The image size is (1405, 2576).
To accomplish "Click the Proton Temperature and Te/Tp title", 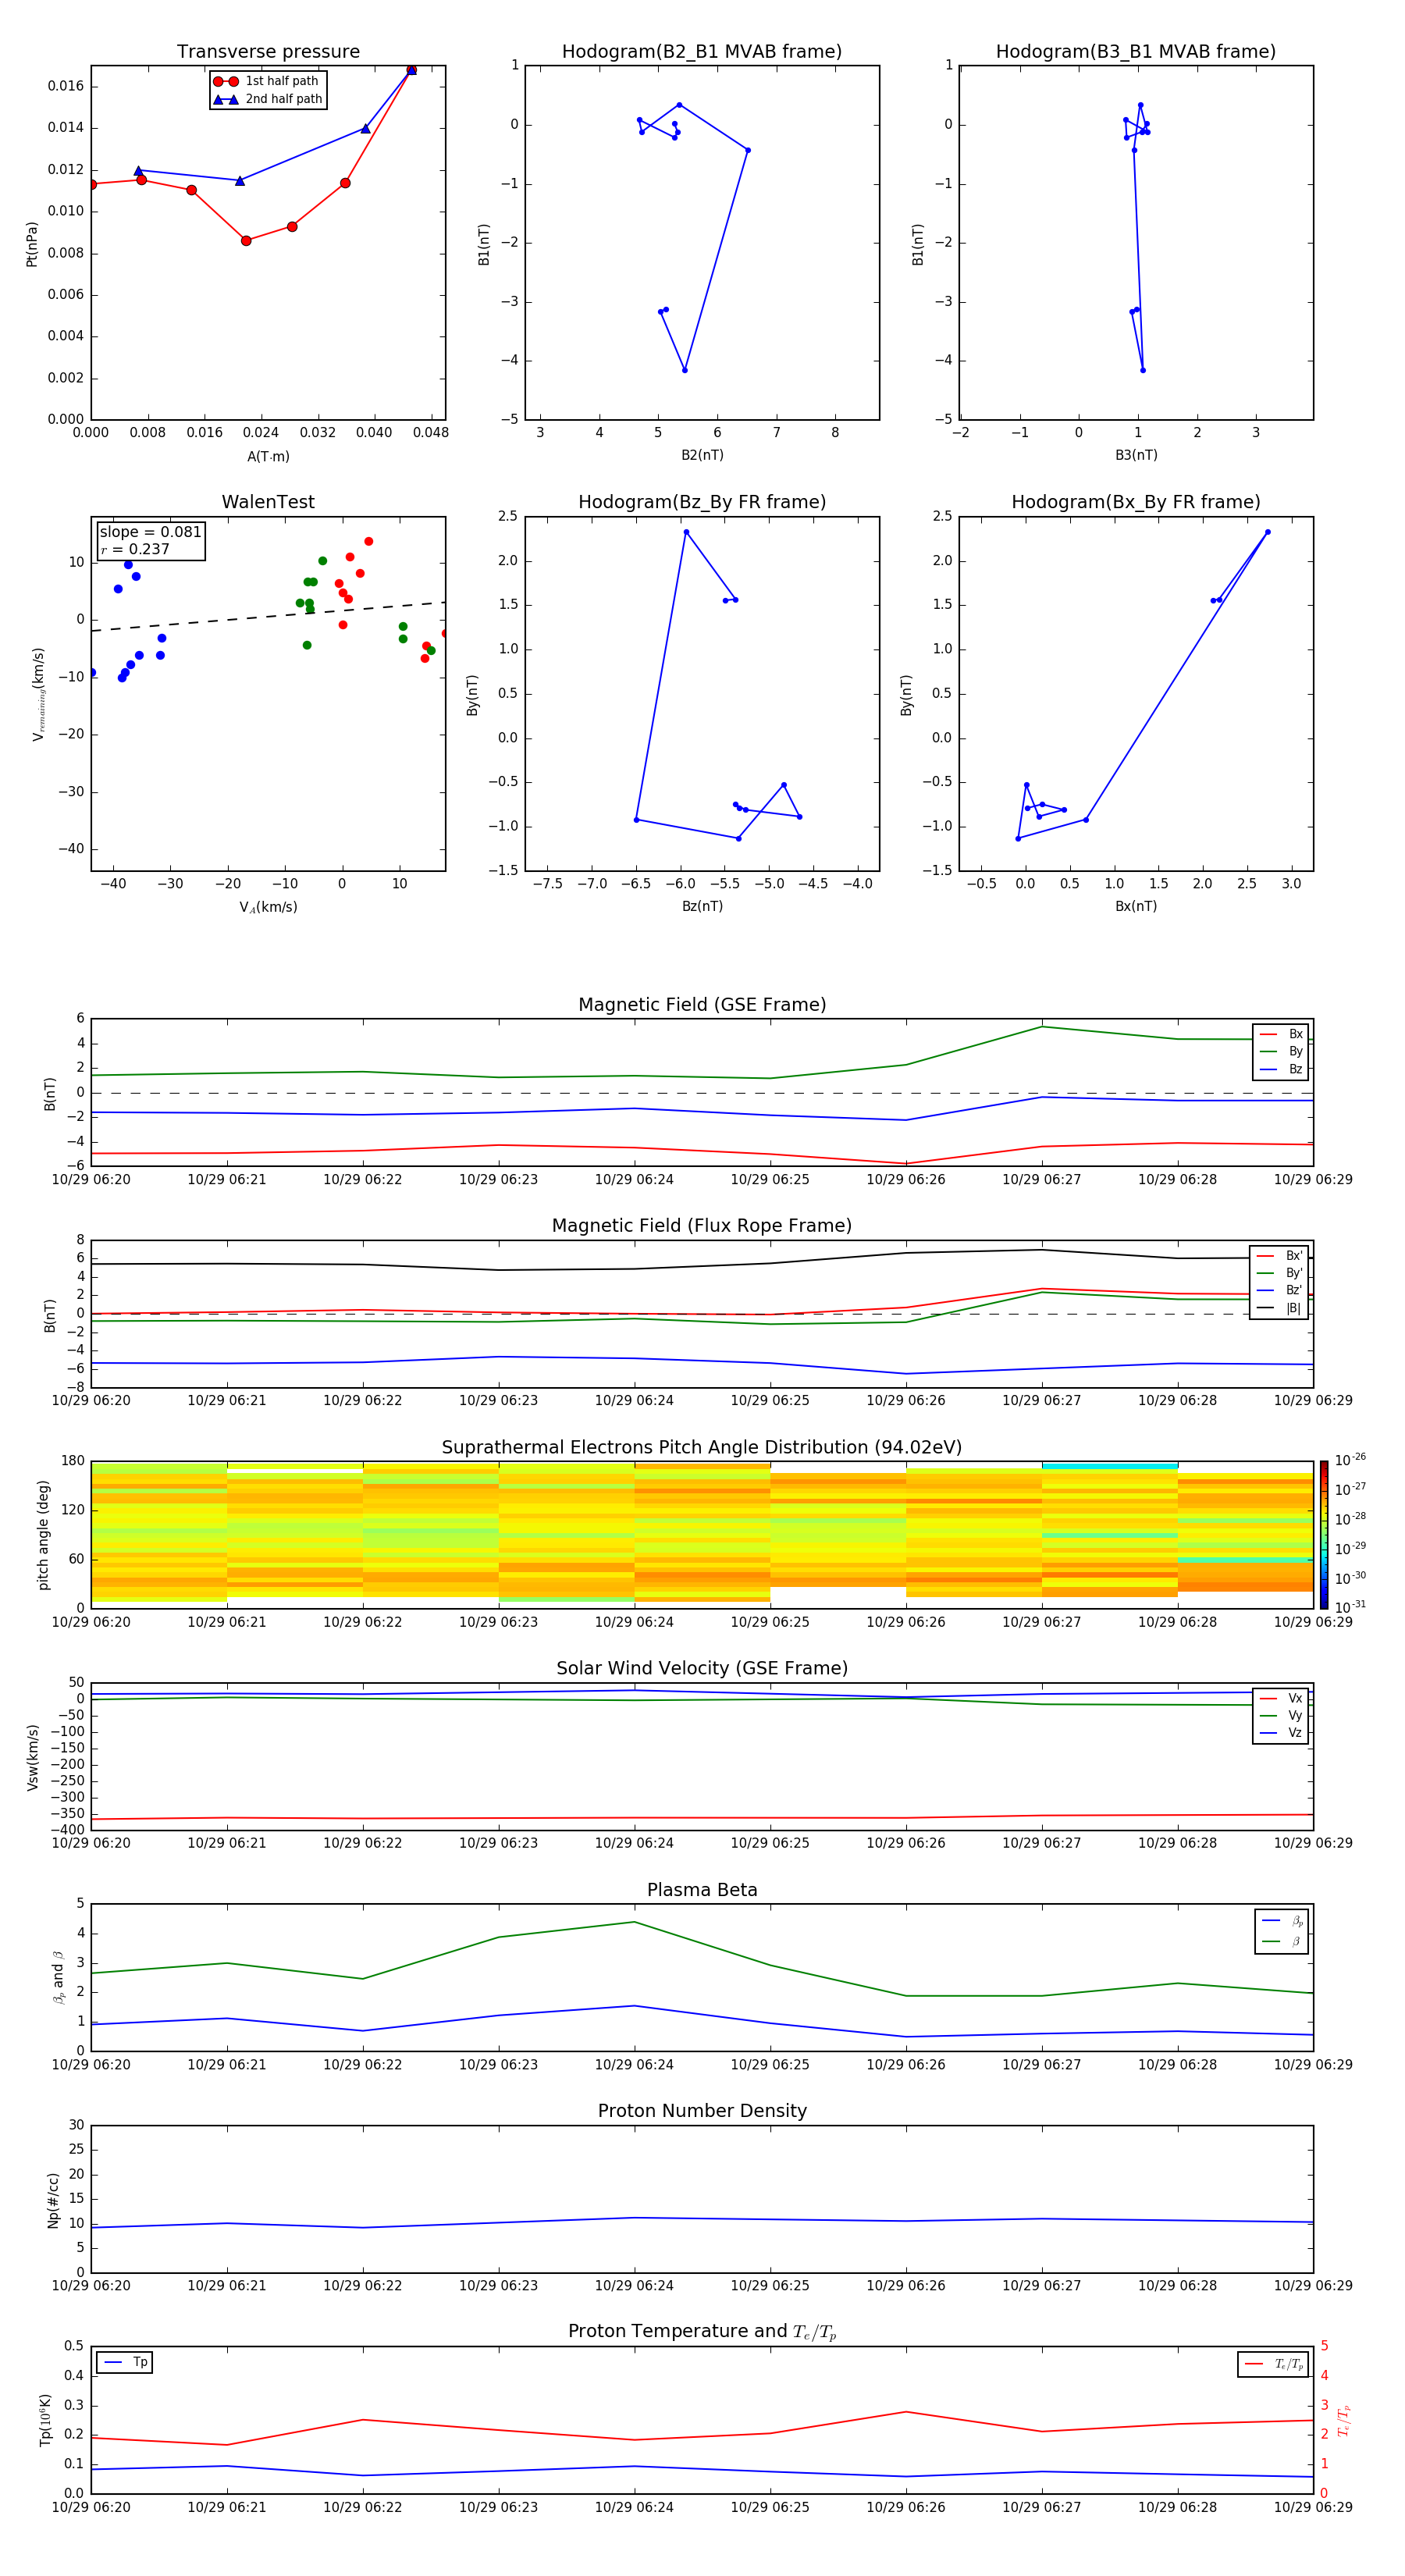I will click(702, 2332).
